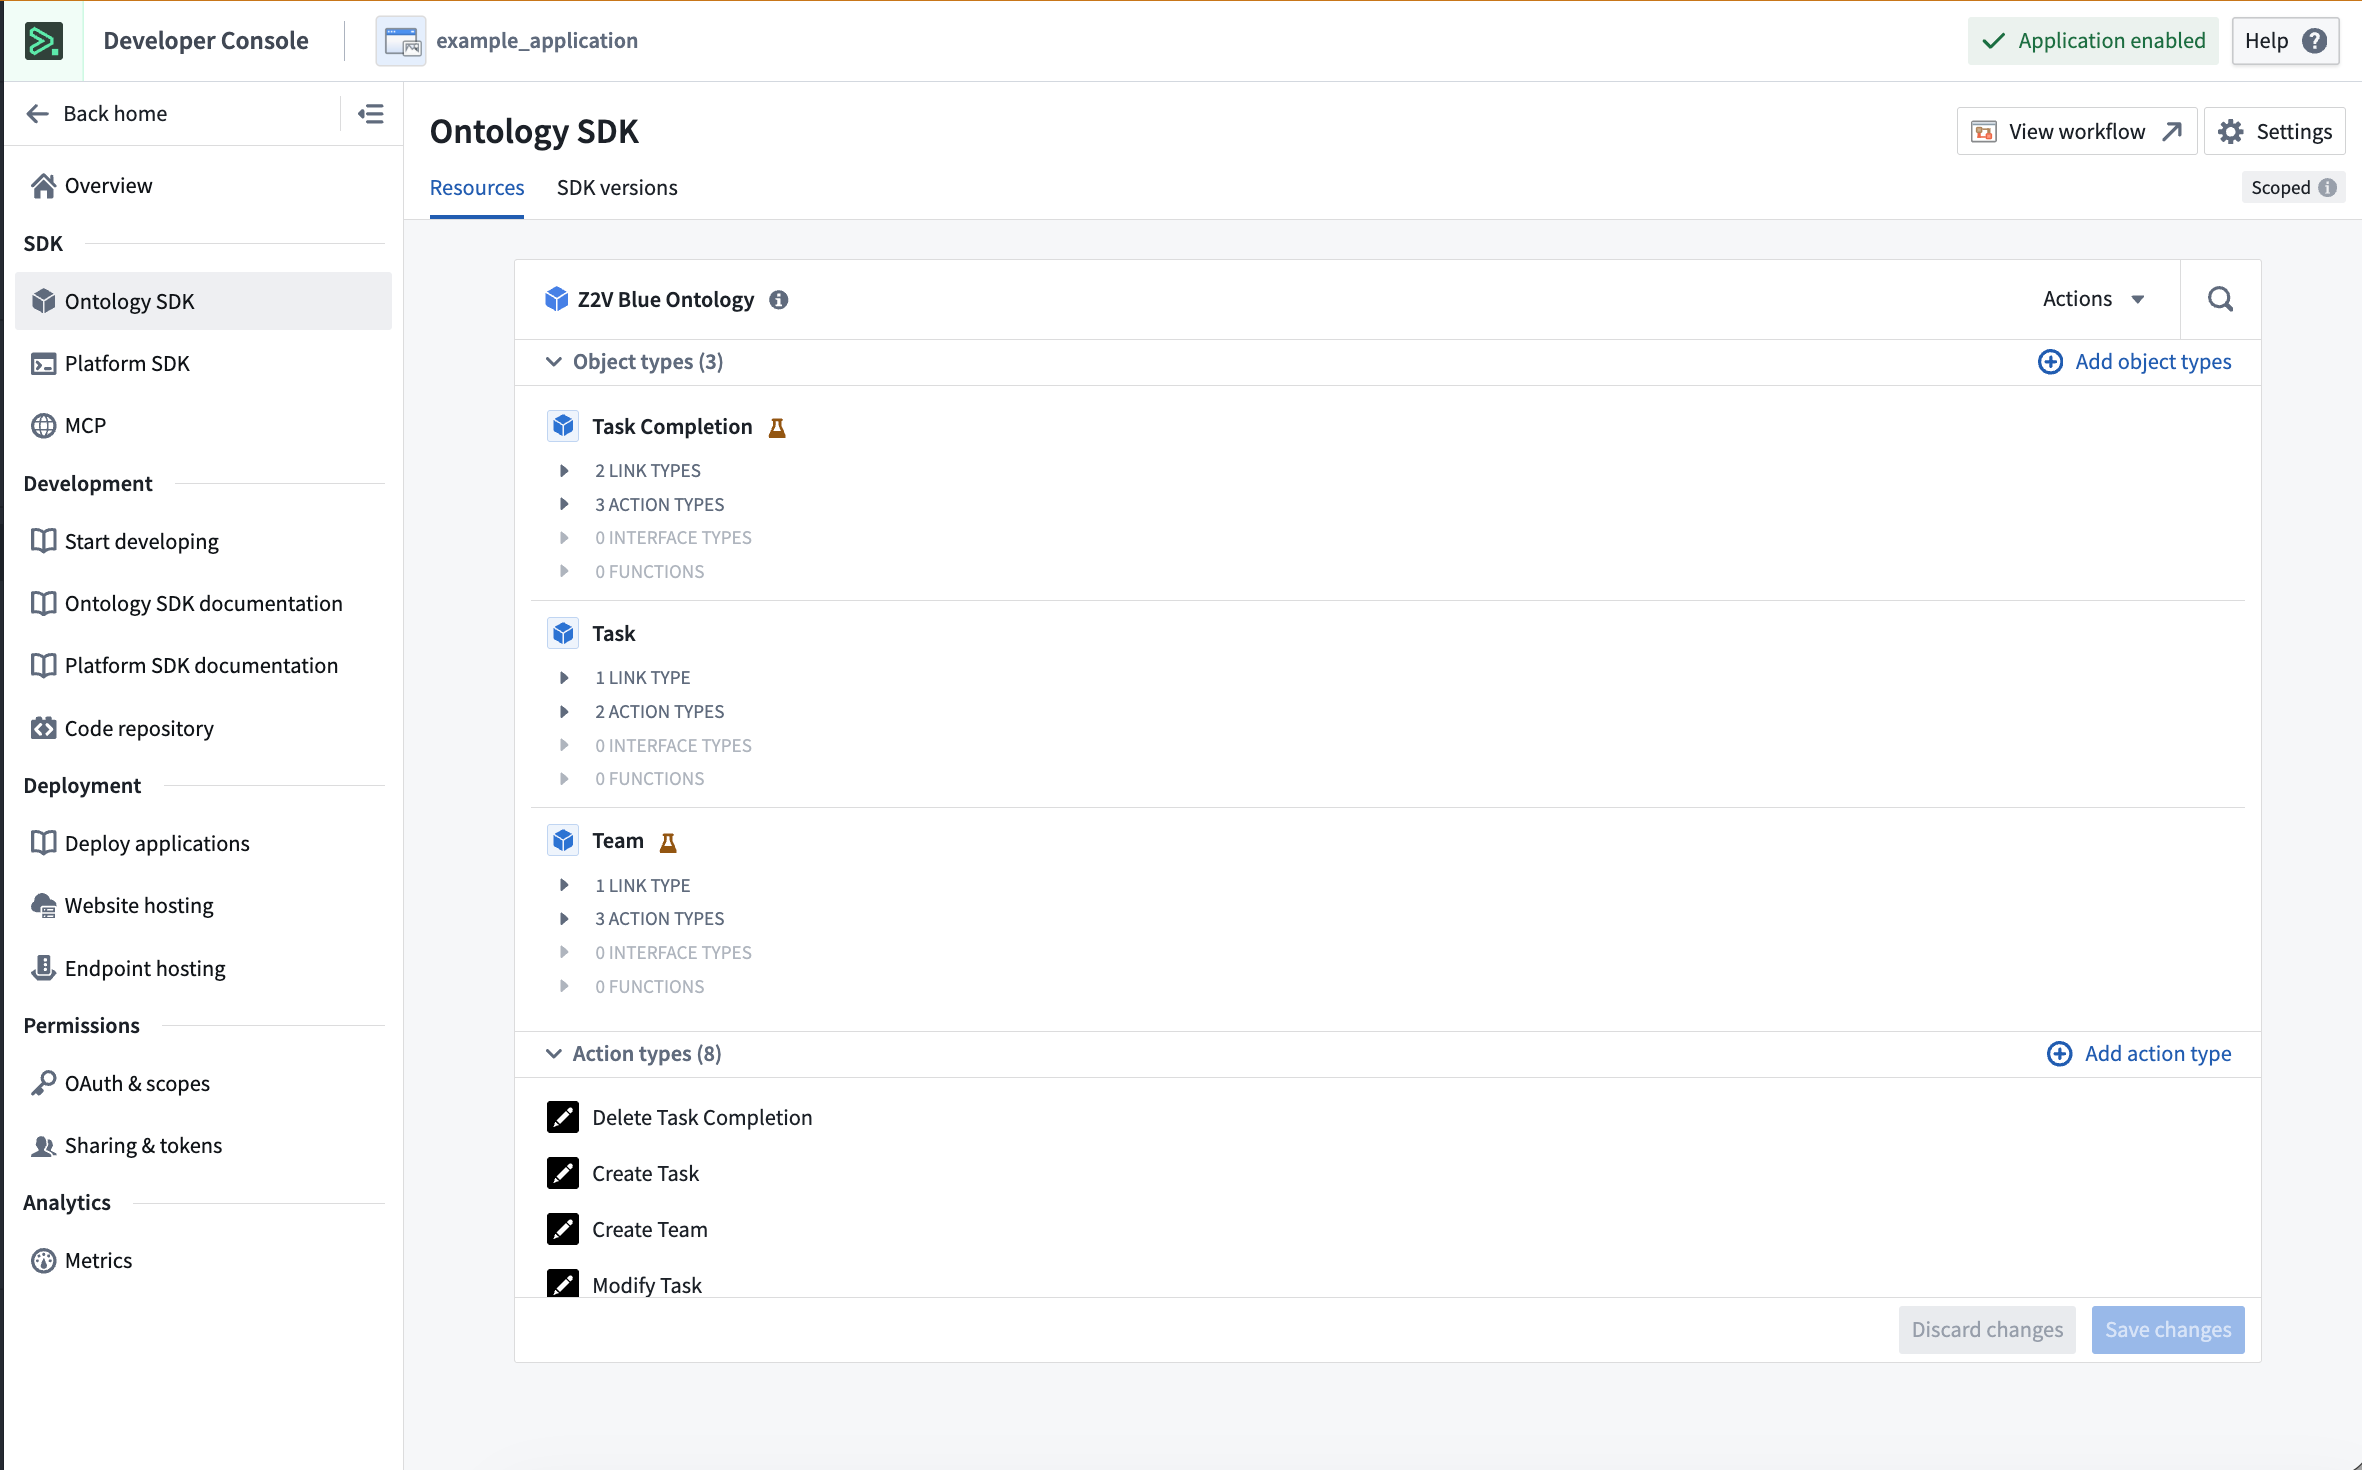Click the plus icon for Add object types
2362x1470 pixels.
point(2050,362)
